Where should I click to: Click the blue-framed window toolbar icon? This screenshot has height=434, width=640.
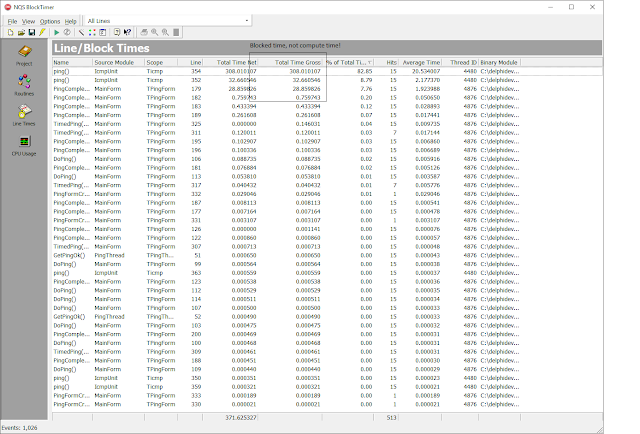(102, 32)
